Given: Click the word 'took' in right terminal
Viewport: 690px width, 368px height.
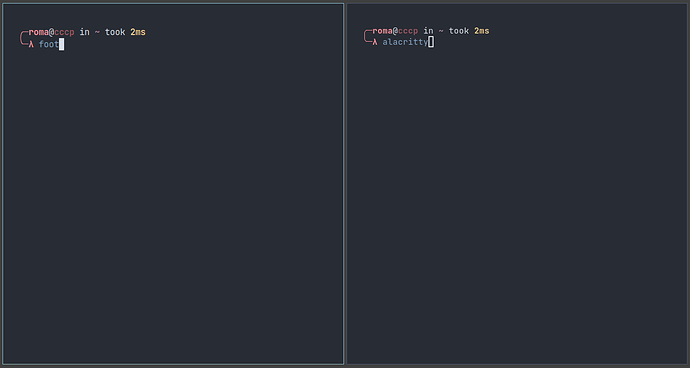Looking at the screenshot, I should (459, 31).
